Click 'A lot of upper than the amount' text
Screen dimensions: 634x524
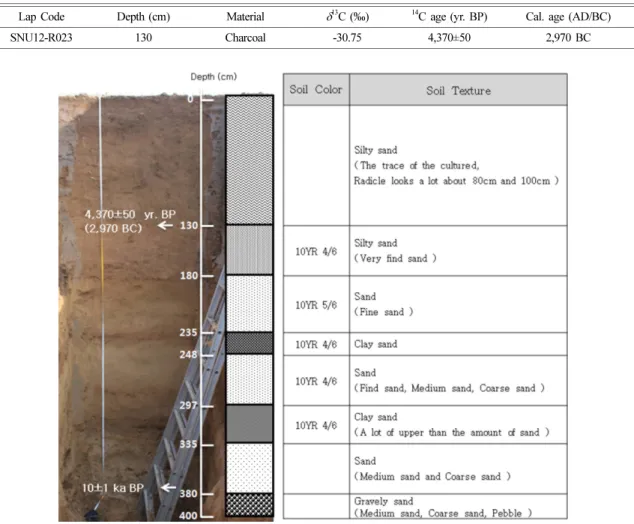pyautogui.click(x=452, y=432)
